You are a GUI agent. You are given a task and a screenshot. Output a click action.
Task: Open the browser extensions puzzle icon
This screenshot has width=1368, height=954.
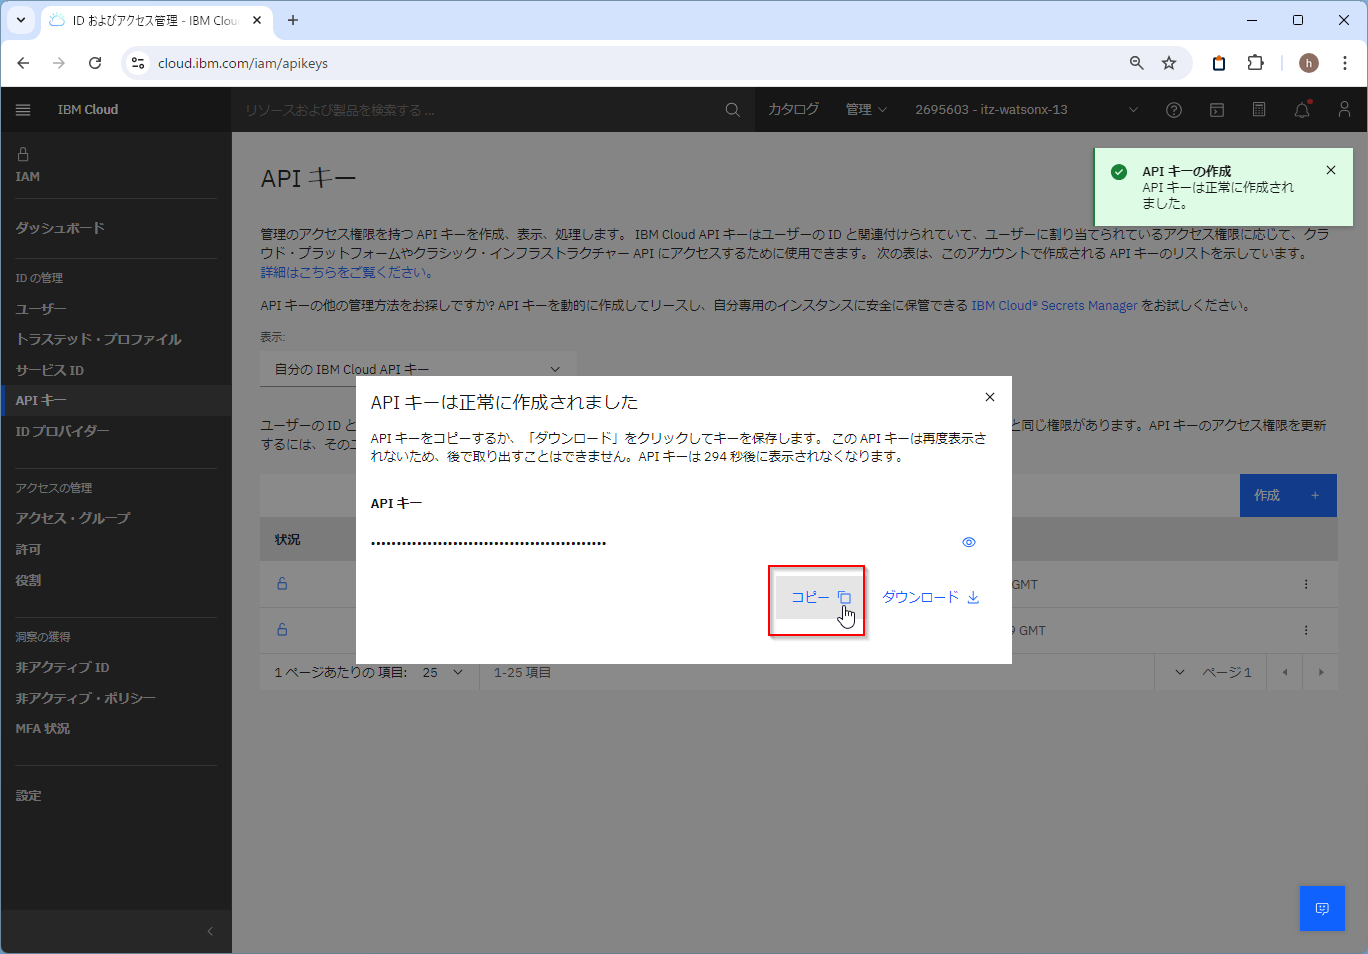coord(1256,63)
